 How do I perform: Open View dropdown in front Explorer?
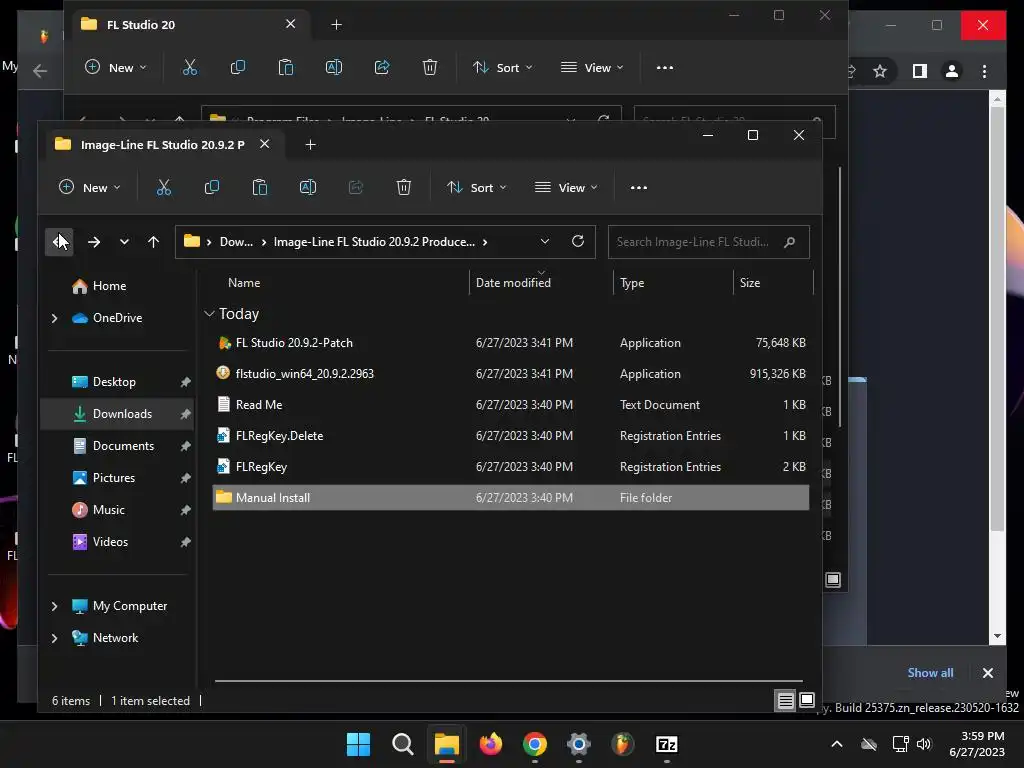[566, 188]
